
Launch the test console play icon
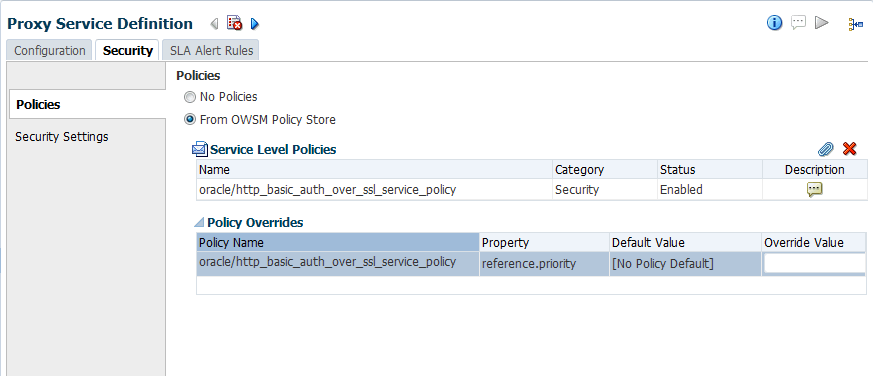pyautogui.click(x=822, y=23)
